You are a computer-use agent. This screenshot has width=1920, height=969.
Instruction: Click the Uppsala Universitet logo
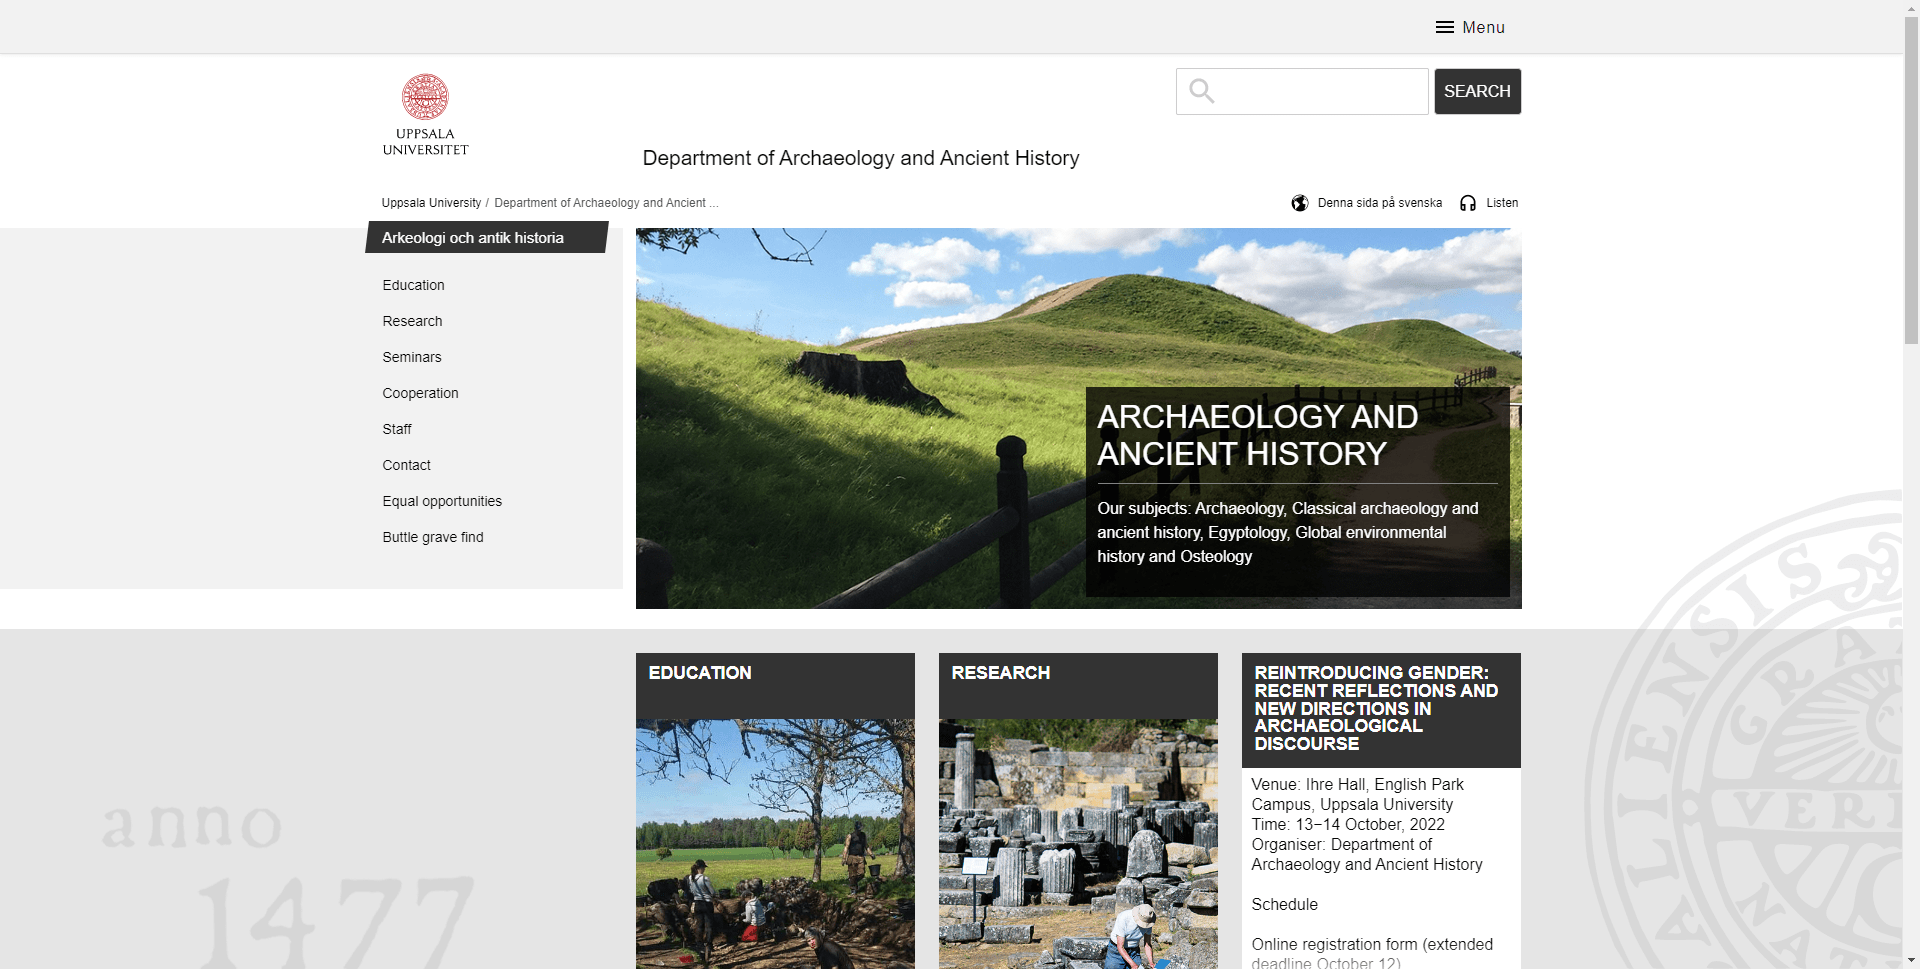pos(425,114)
